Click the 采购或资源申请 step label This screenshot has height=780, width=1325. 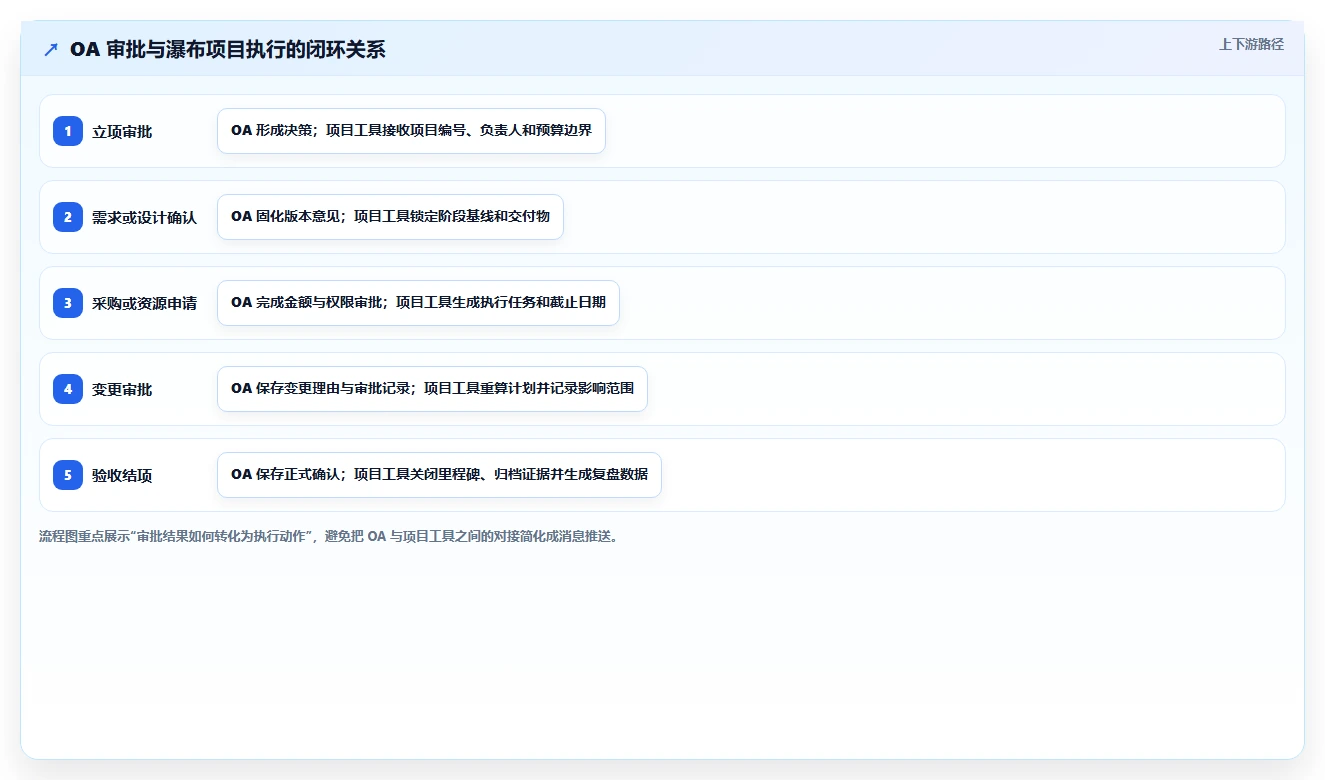[144, 303]
